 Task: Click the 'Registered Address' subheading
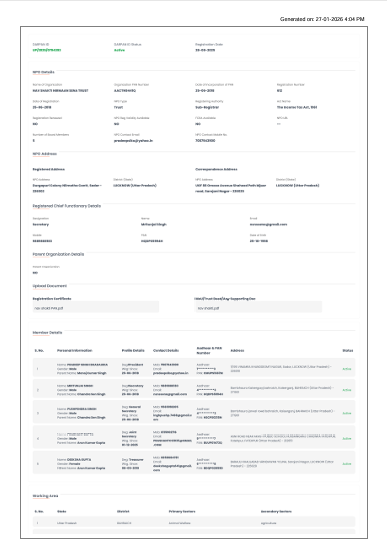click(x=49, y=169)
